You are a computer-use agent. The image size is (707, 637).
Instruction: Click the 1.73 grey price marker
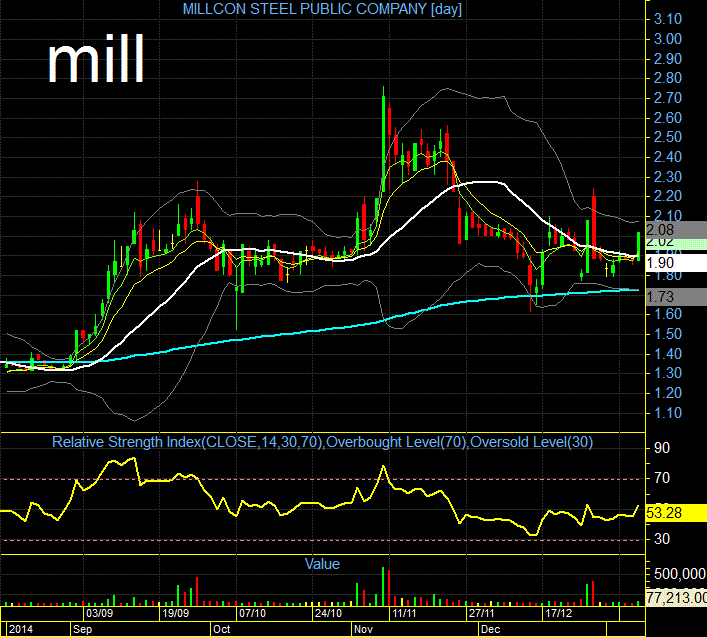(x=676, y=297)
